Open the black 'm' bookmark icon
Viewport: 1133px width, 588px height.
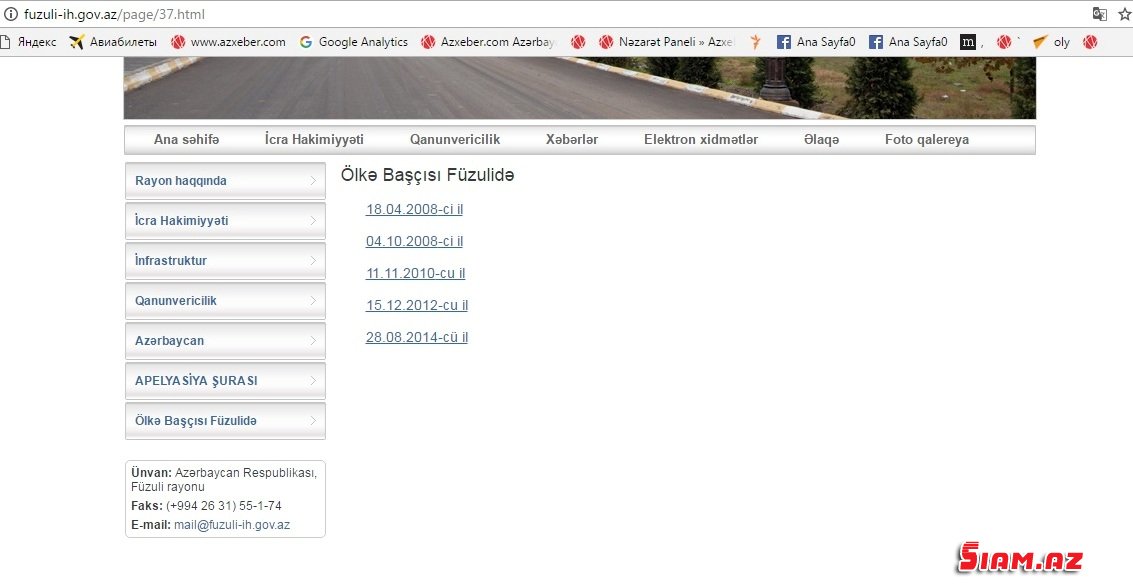pyautogui.click(x=968, y=42)
